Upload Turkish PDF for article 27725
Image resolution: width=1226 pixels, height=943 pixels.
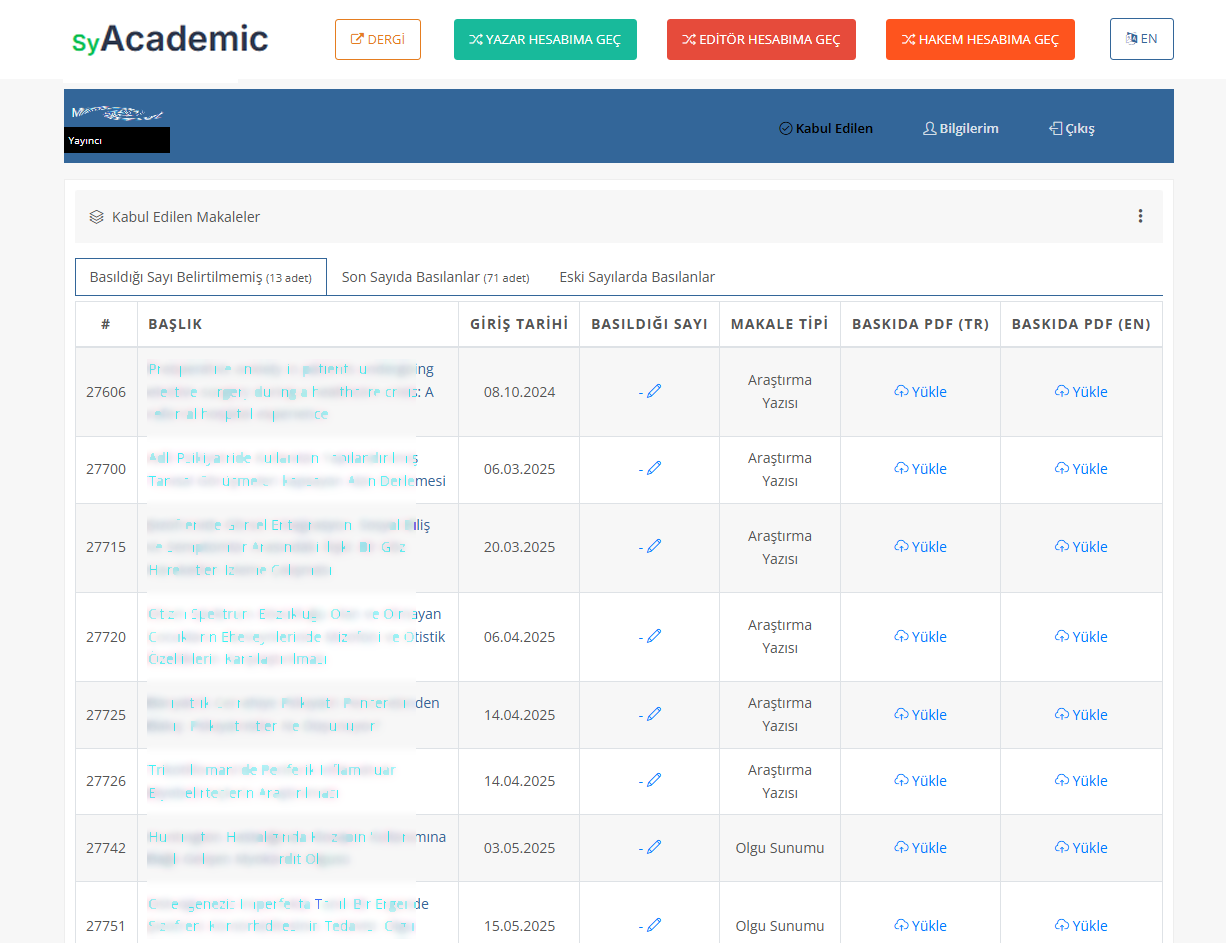point(920,715)
